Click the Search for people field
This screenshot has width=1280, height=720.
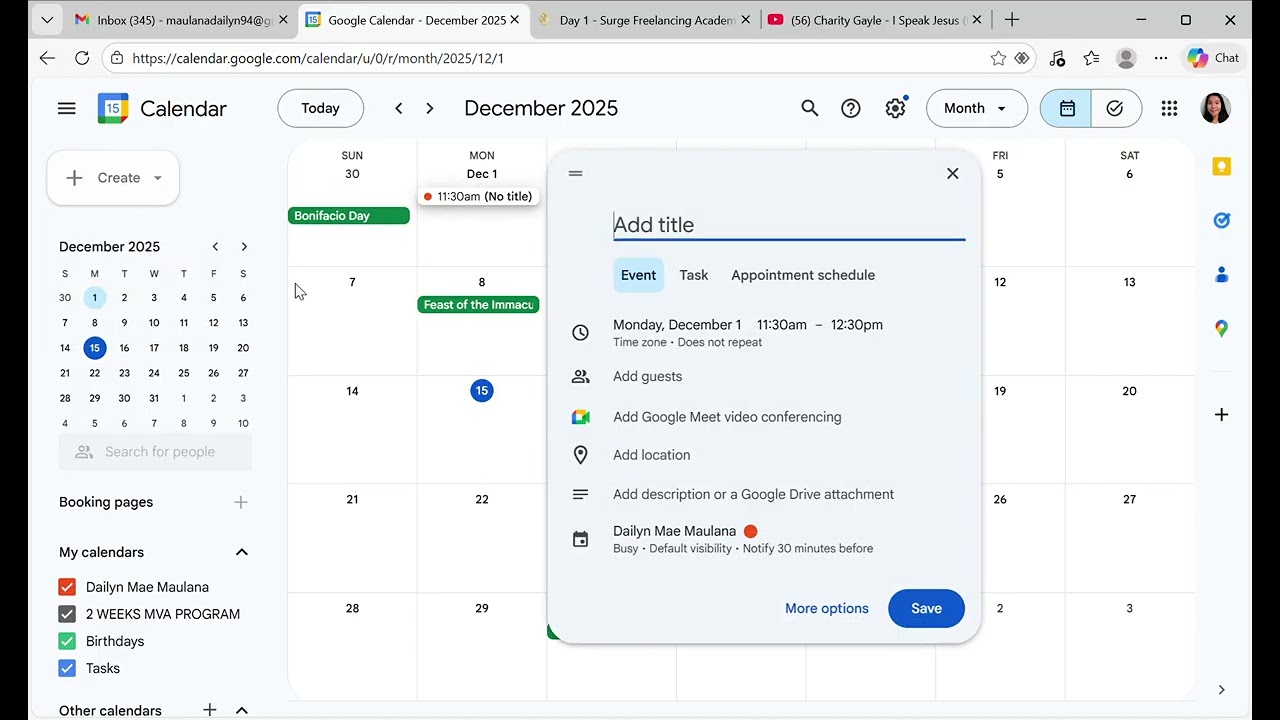(x=155, y=452)
